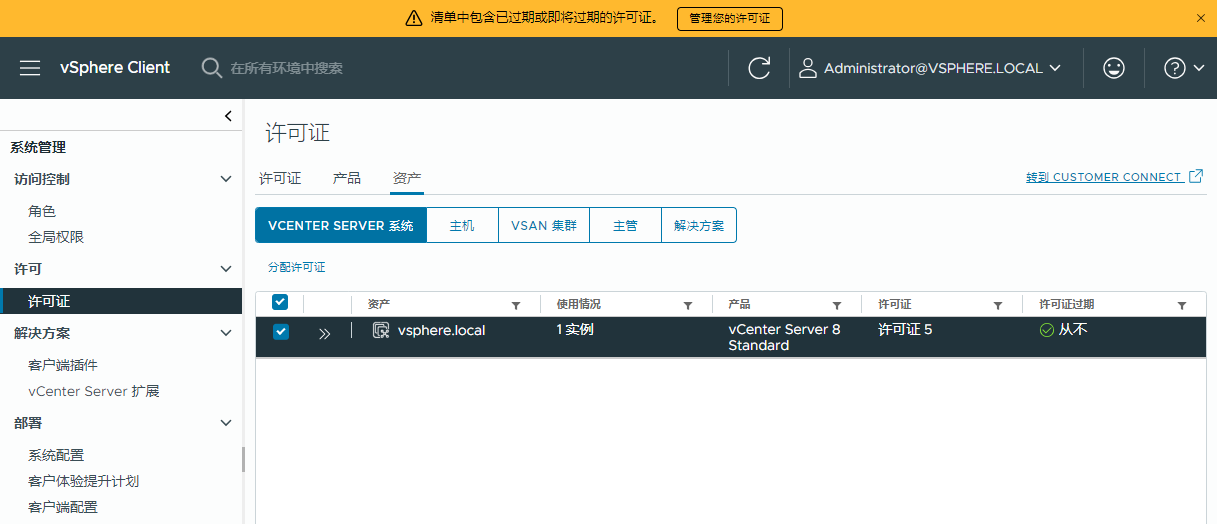Click the search magnifier icon
The width and height of the screenshot is (1217, 524).
[212, 68]
